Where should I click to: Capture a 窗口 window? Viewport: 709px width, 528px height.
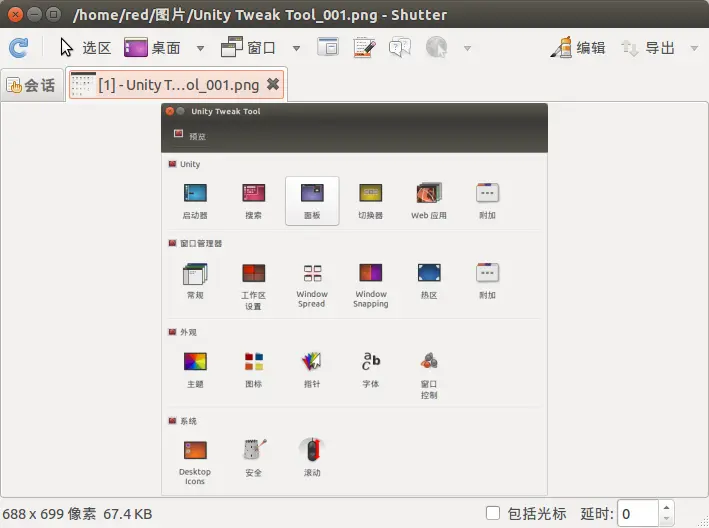(x=248, y=48)
